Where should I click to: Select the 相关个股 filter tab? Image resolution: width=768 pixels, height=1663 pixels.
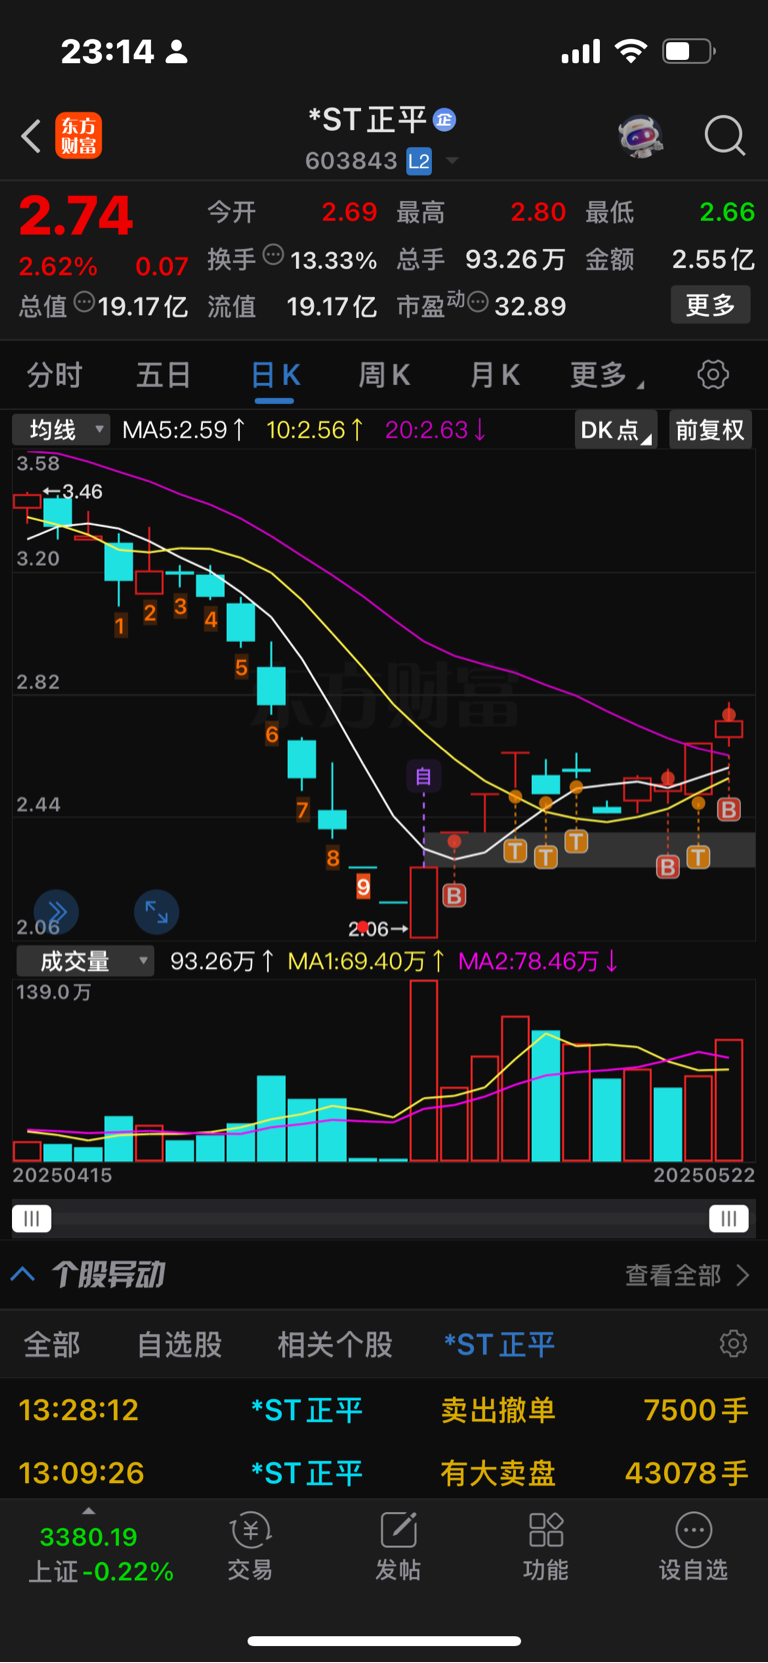(335, 1344)
